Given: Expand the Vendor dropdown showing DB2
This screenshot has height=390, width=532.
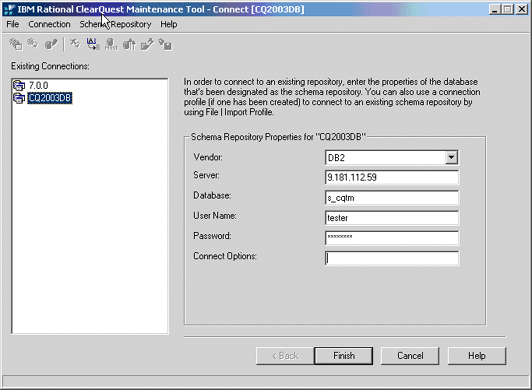Looking at the screenshot, I should (451, 157).
